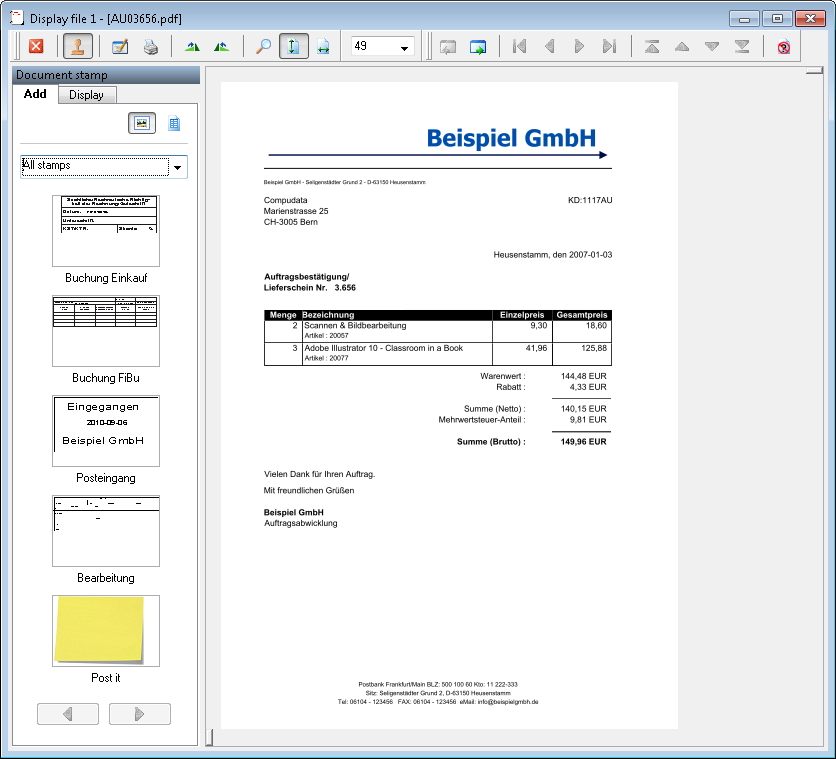This screenshot has height=759, width=836.
Task: Expand the All stamps dropdown
Action: coord(178,167)
